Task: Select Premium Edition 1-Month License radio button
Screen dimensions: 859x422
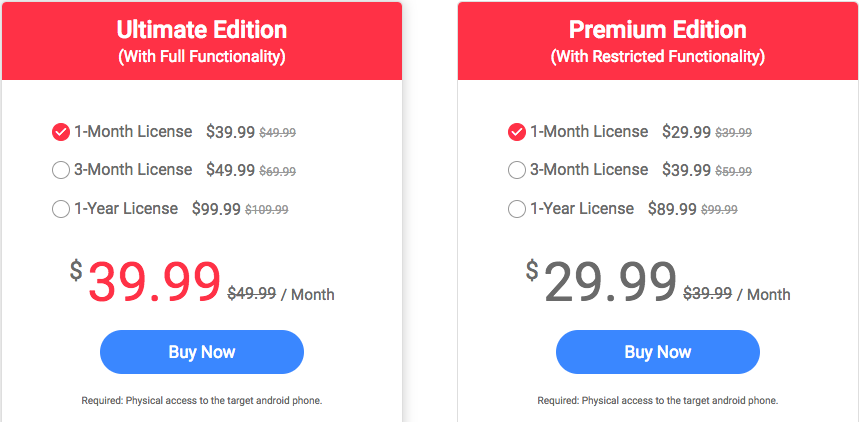Action: (x=517, y=132)
